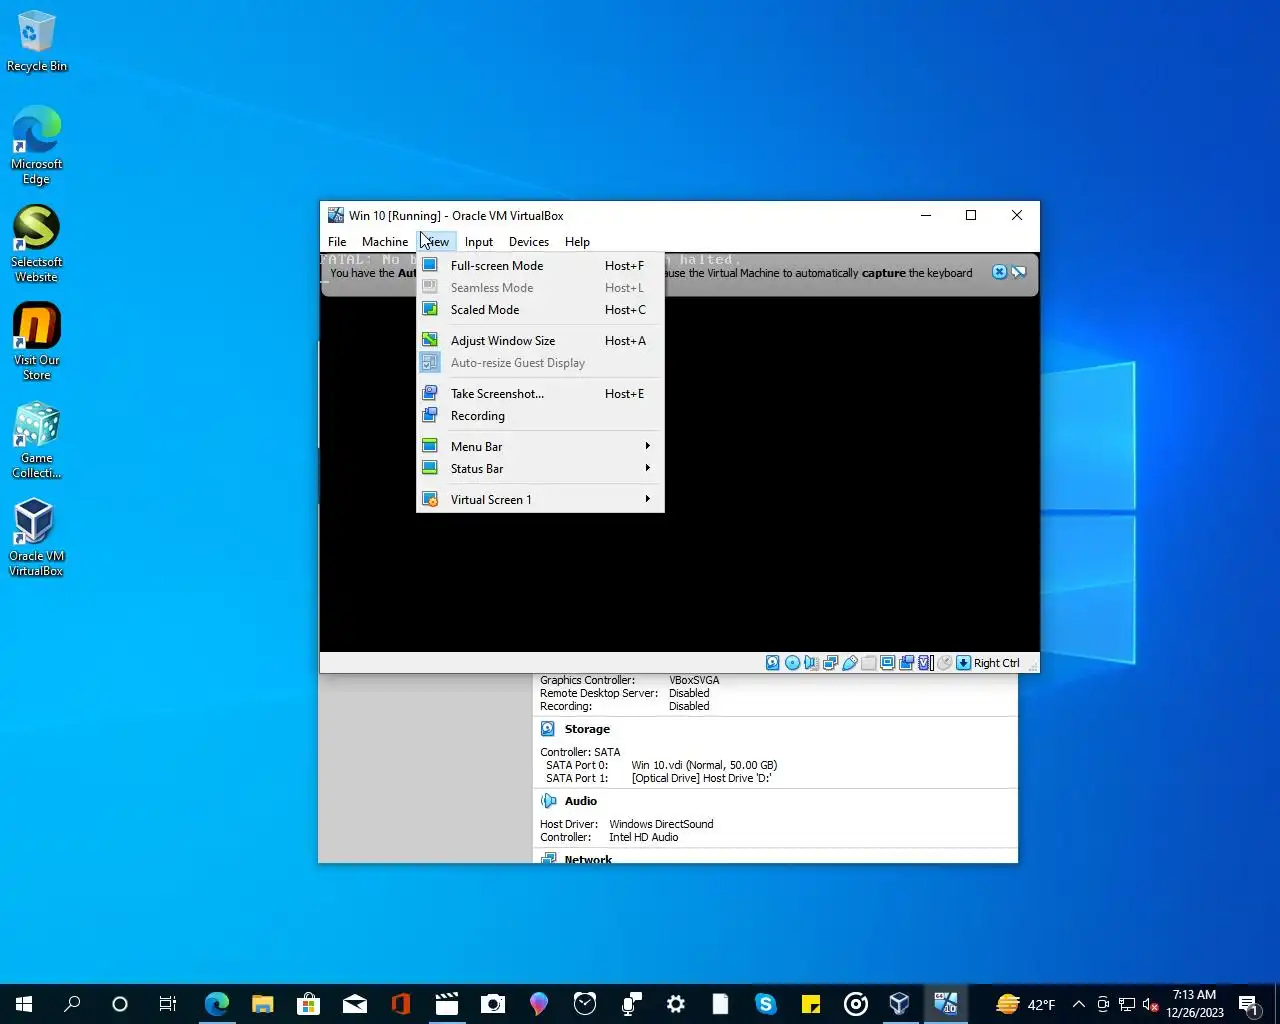Open the Machine menu
The image size is (1280, 1024).
[x=385, y=242]
